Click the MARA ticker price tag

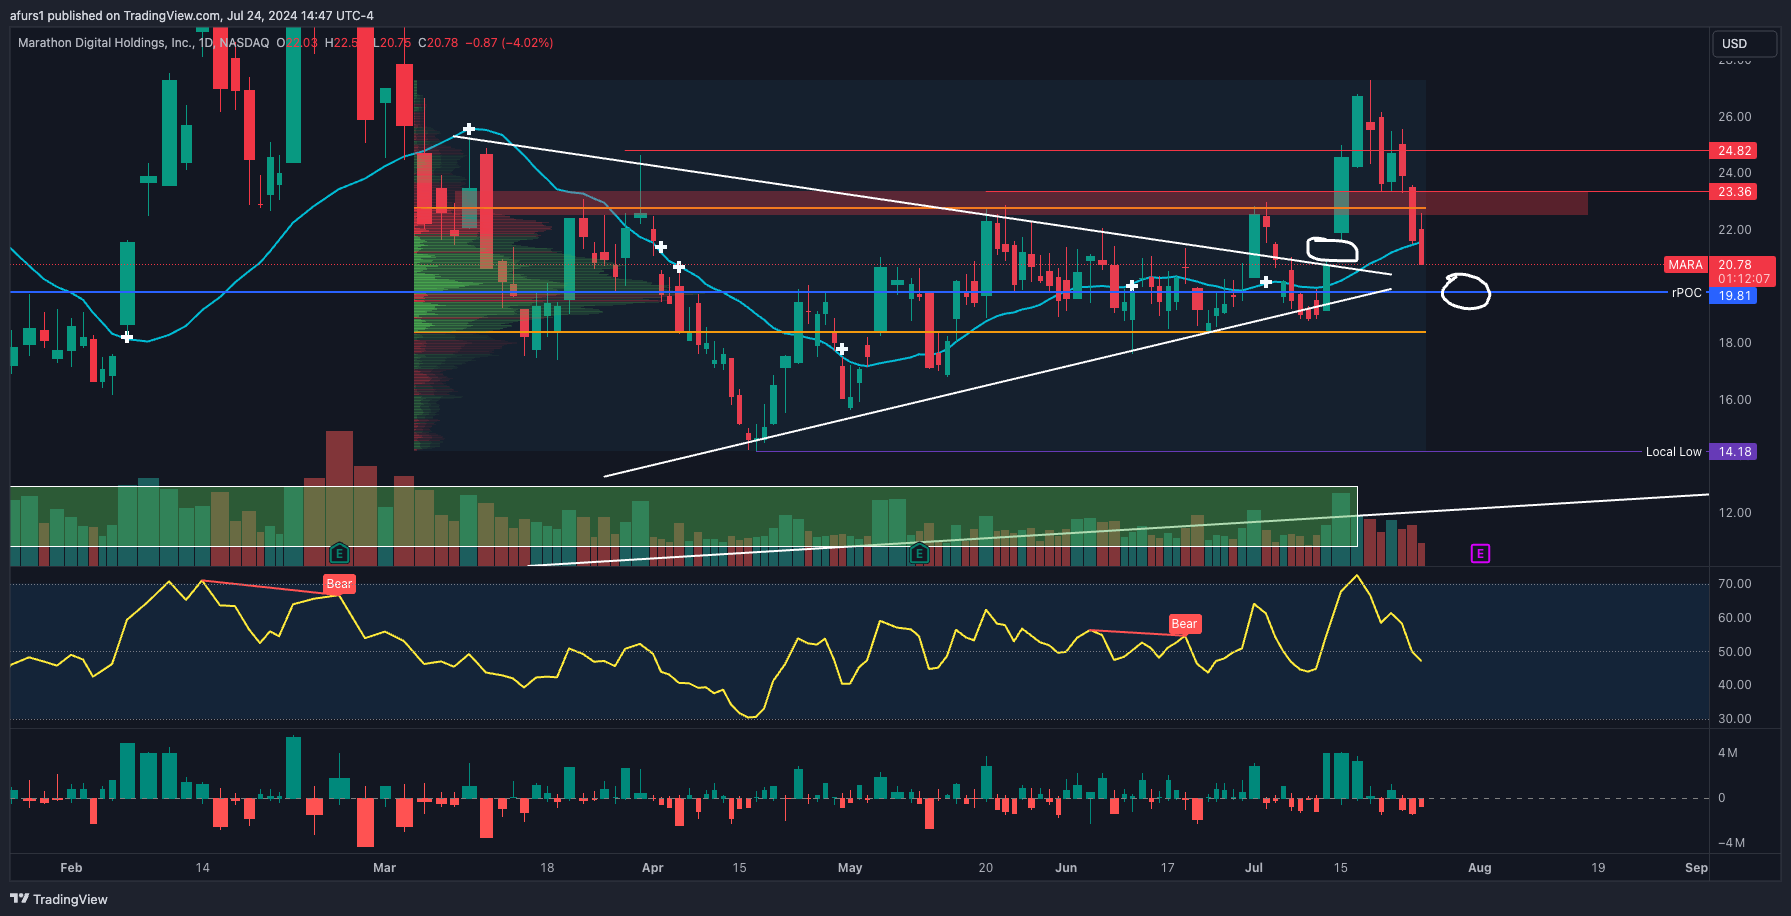[x=1685, y=265]
